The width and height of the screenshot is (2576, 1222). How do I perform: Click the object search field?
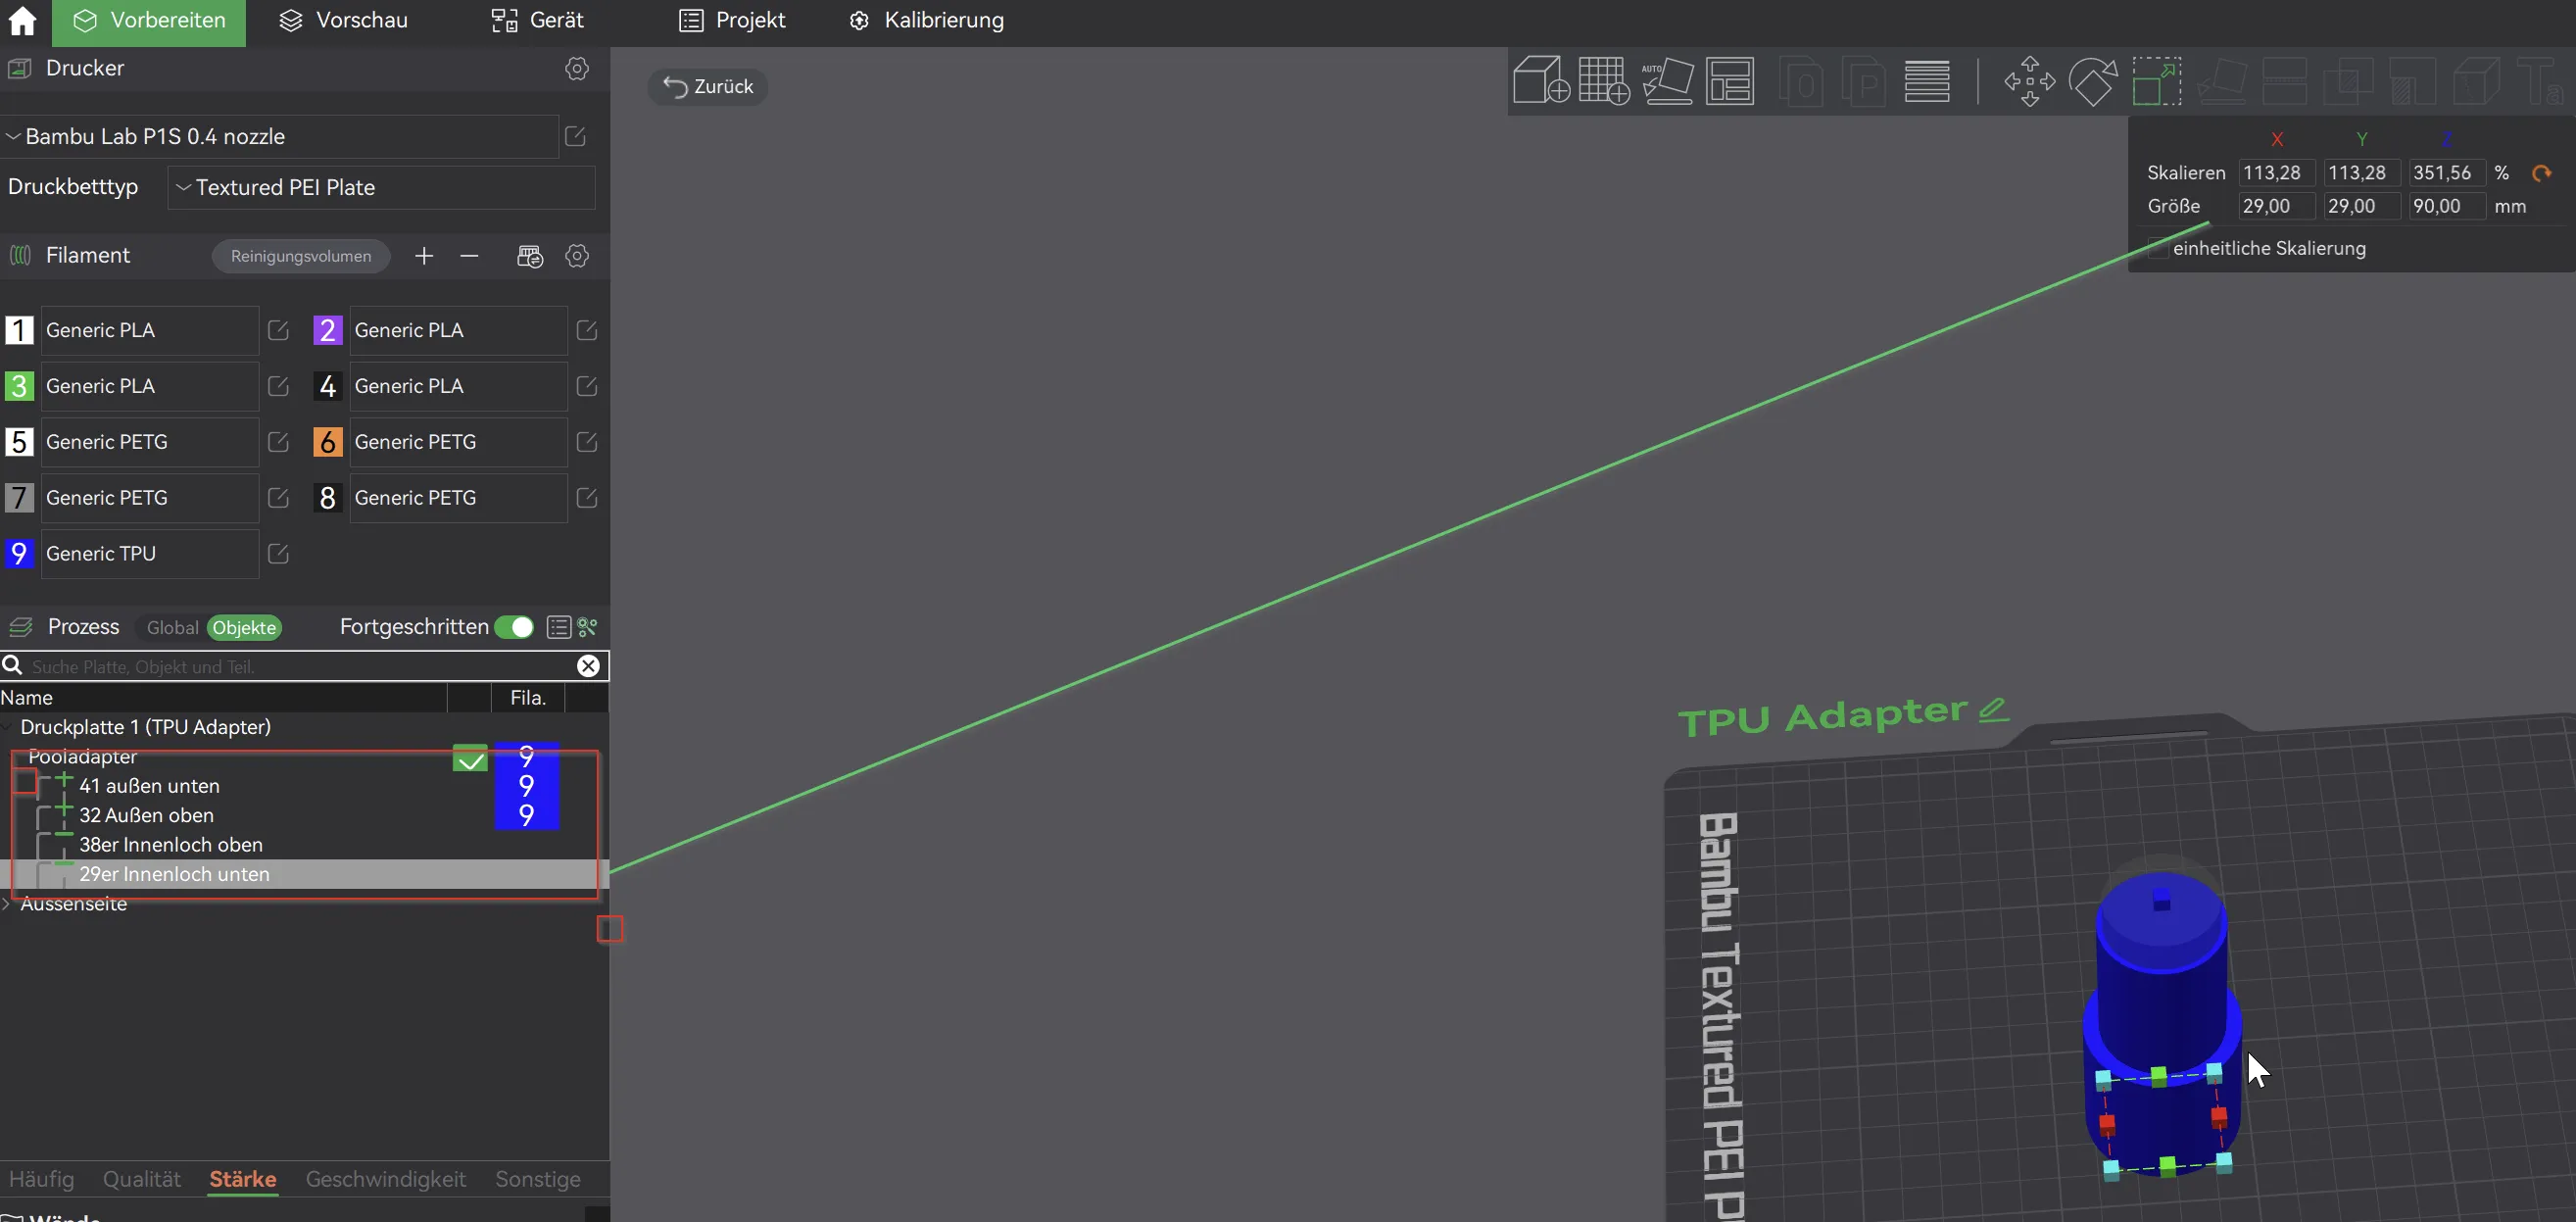300,666
